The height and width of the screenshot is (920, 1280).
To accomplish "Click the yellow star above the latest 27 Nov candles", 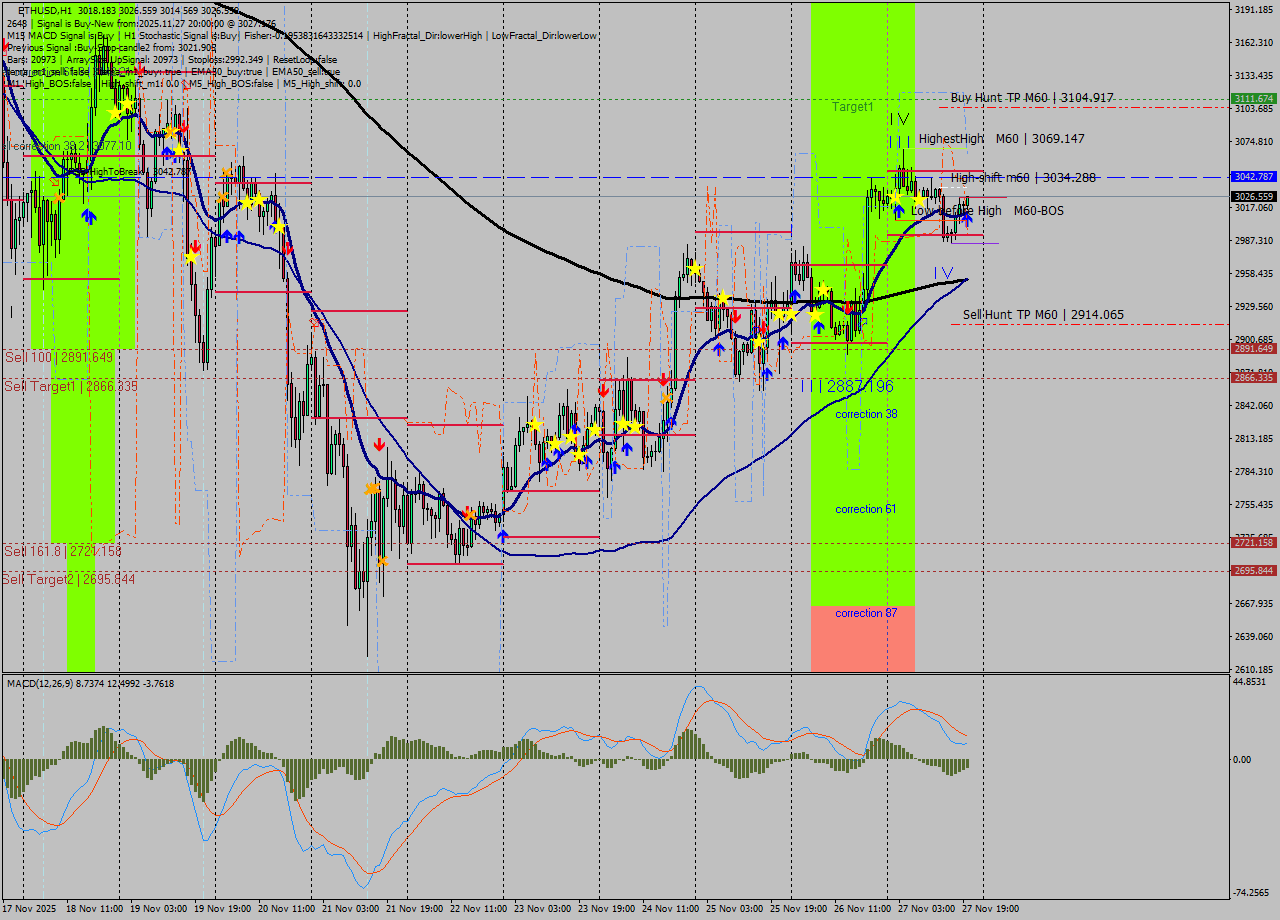I will coord(918,198).
